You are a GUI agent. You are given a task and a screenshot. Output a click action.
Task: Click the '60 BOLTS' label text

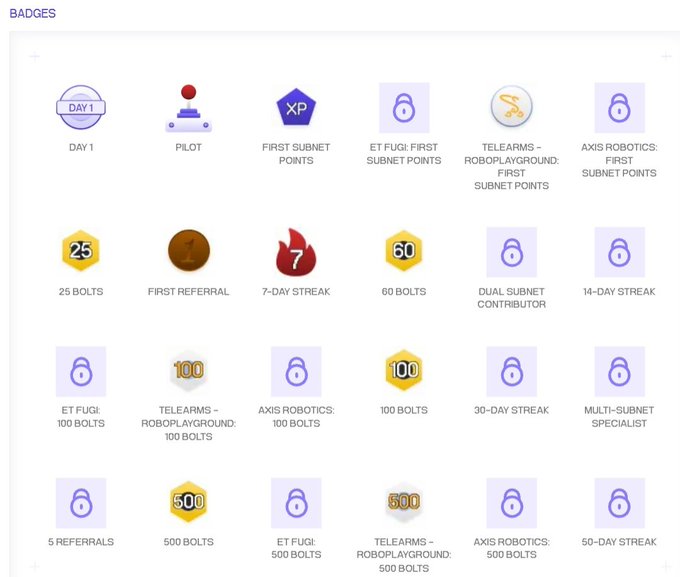coord(404,292)
